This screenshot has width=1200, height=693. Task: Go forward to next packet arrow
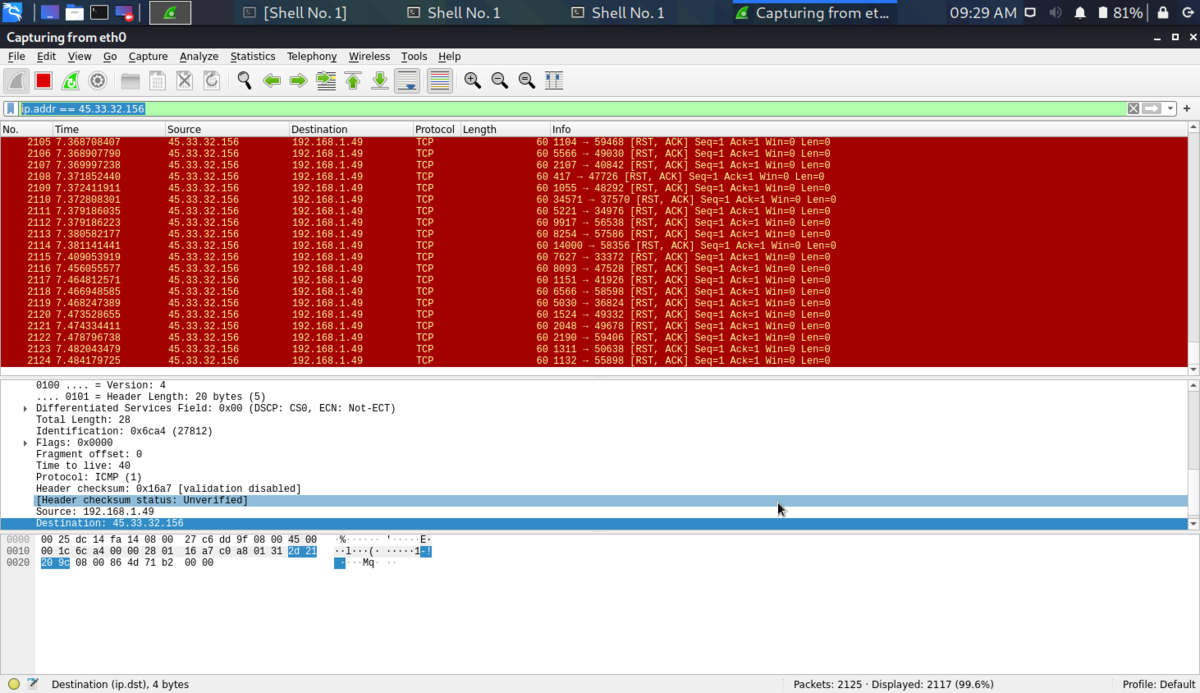click(x=298, y=81)
